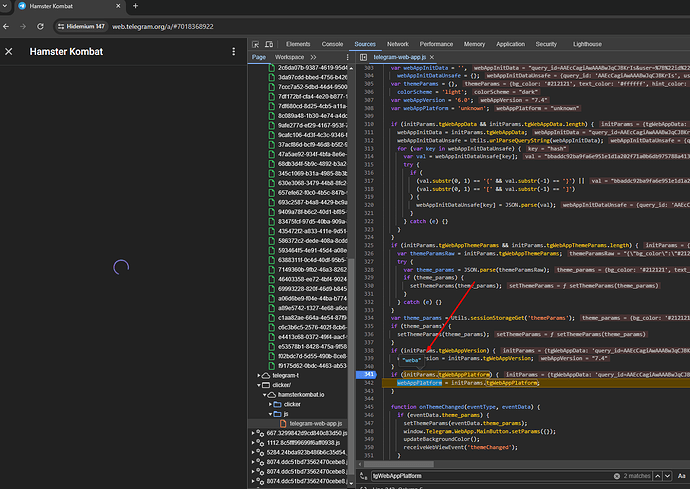Close the telegram-web-app.js editor tab
The height and width of the screenshot is (489, 690).
pos(432,57)
